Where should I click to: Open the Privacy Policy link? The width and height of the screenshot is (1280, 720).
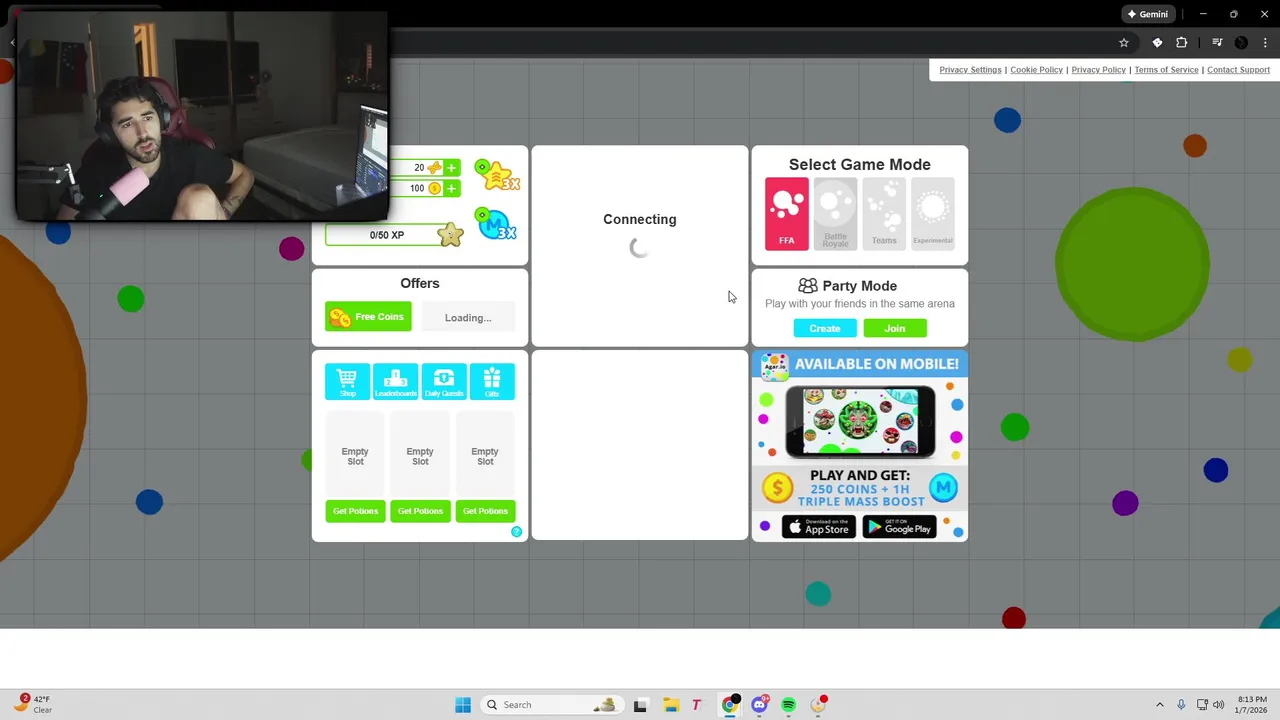[x=1098, y=70]
